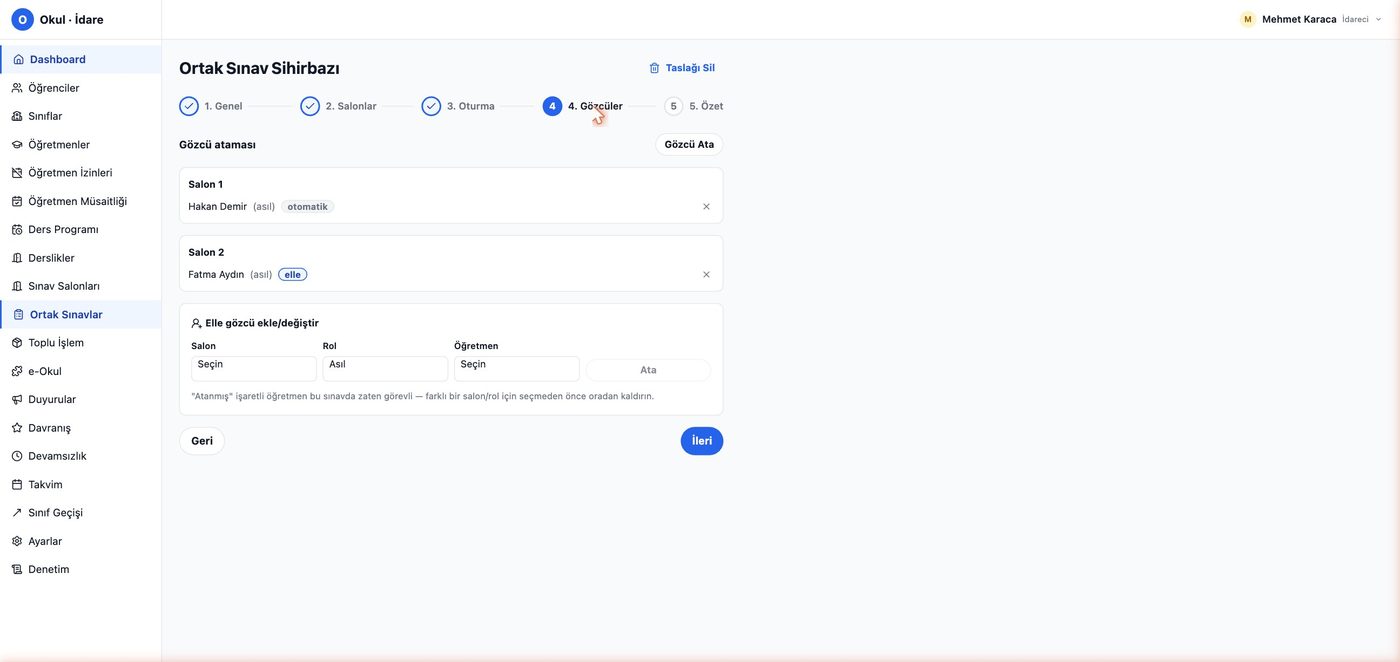
Task: Open the Öğretmen dropdown
Action: [x=517, y=369]
